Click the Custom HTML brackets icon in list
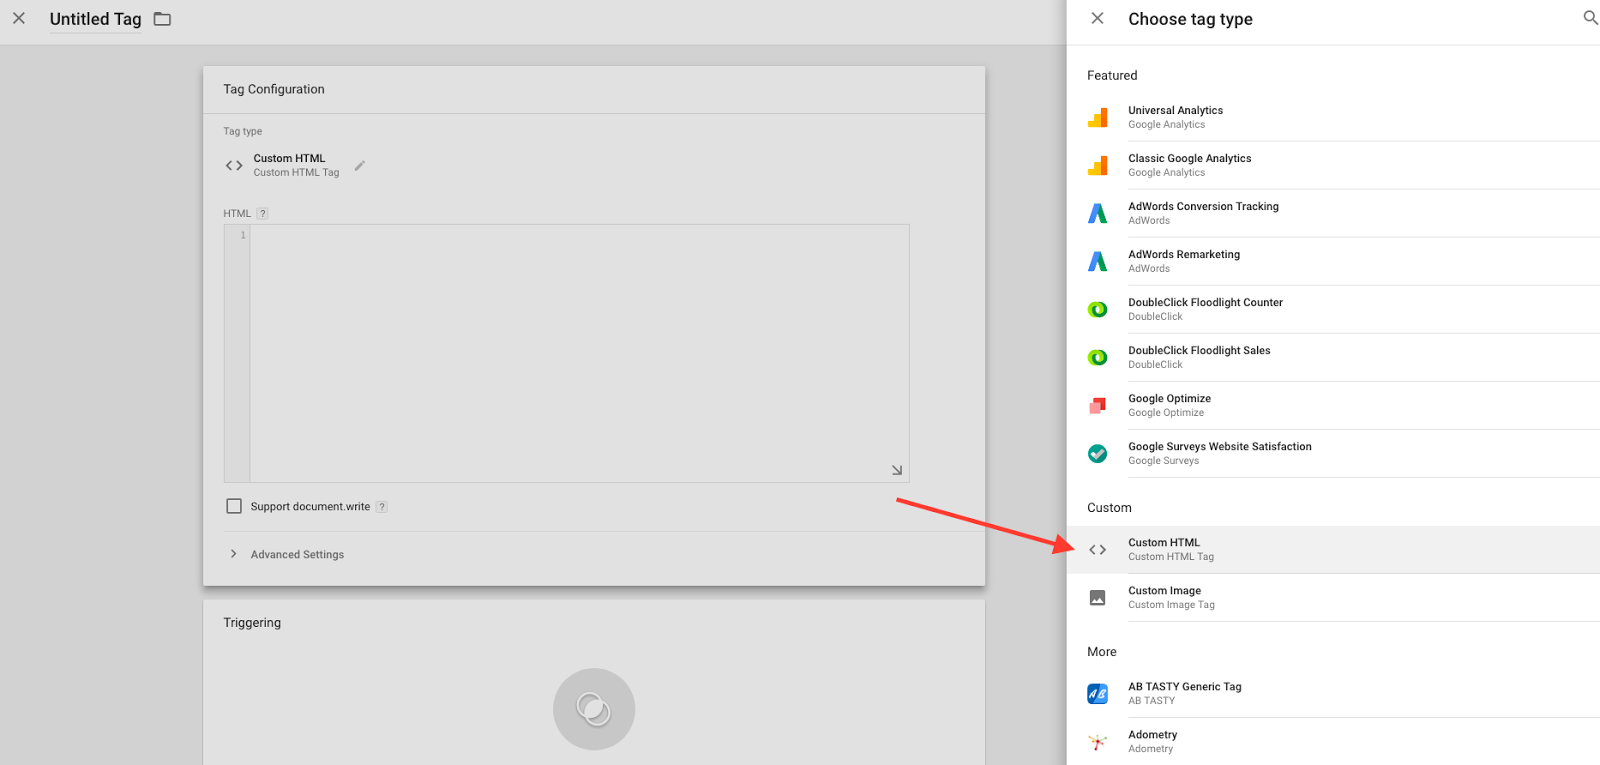Image resolution: width=1600 pixels, height=765 pixels. (1098, 549)
